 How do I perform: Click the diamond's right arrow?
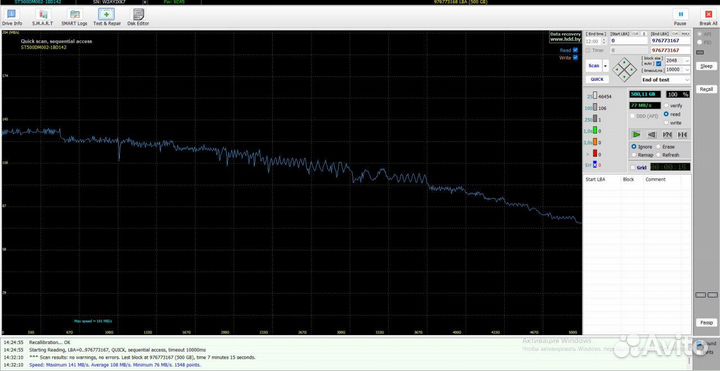632,70
